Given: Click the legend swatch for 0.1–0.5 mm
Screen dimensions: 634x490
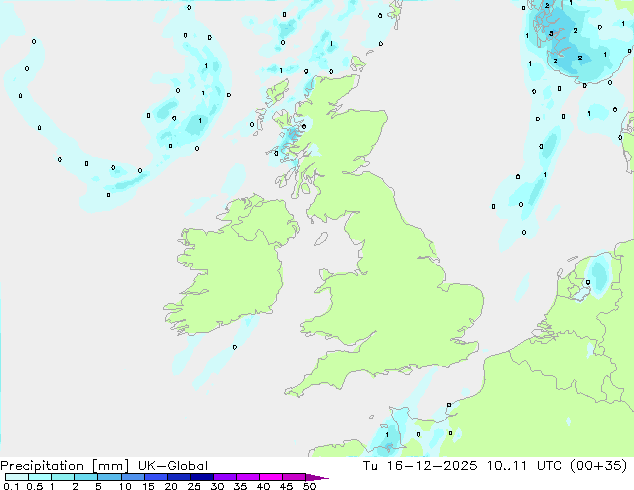Looking at the screenshot, I should (x=17, y=477).
